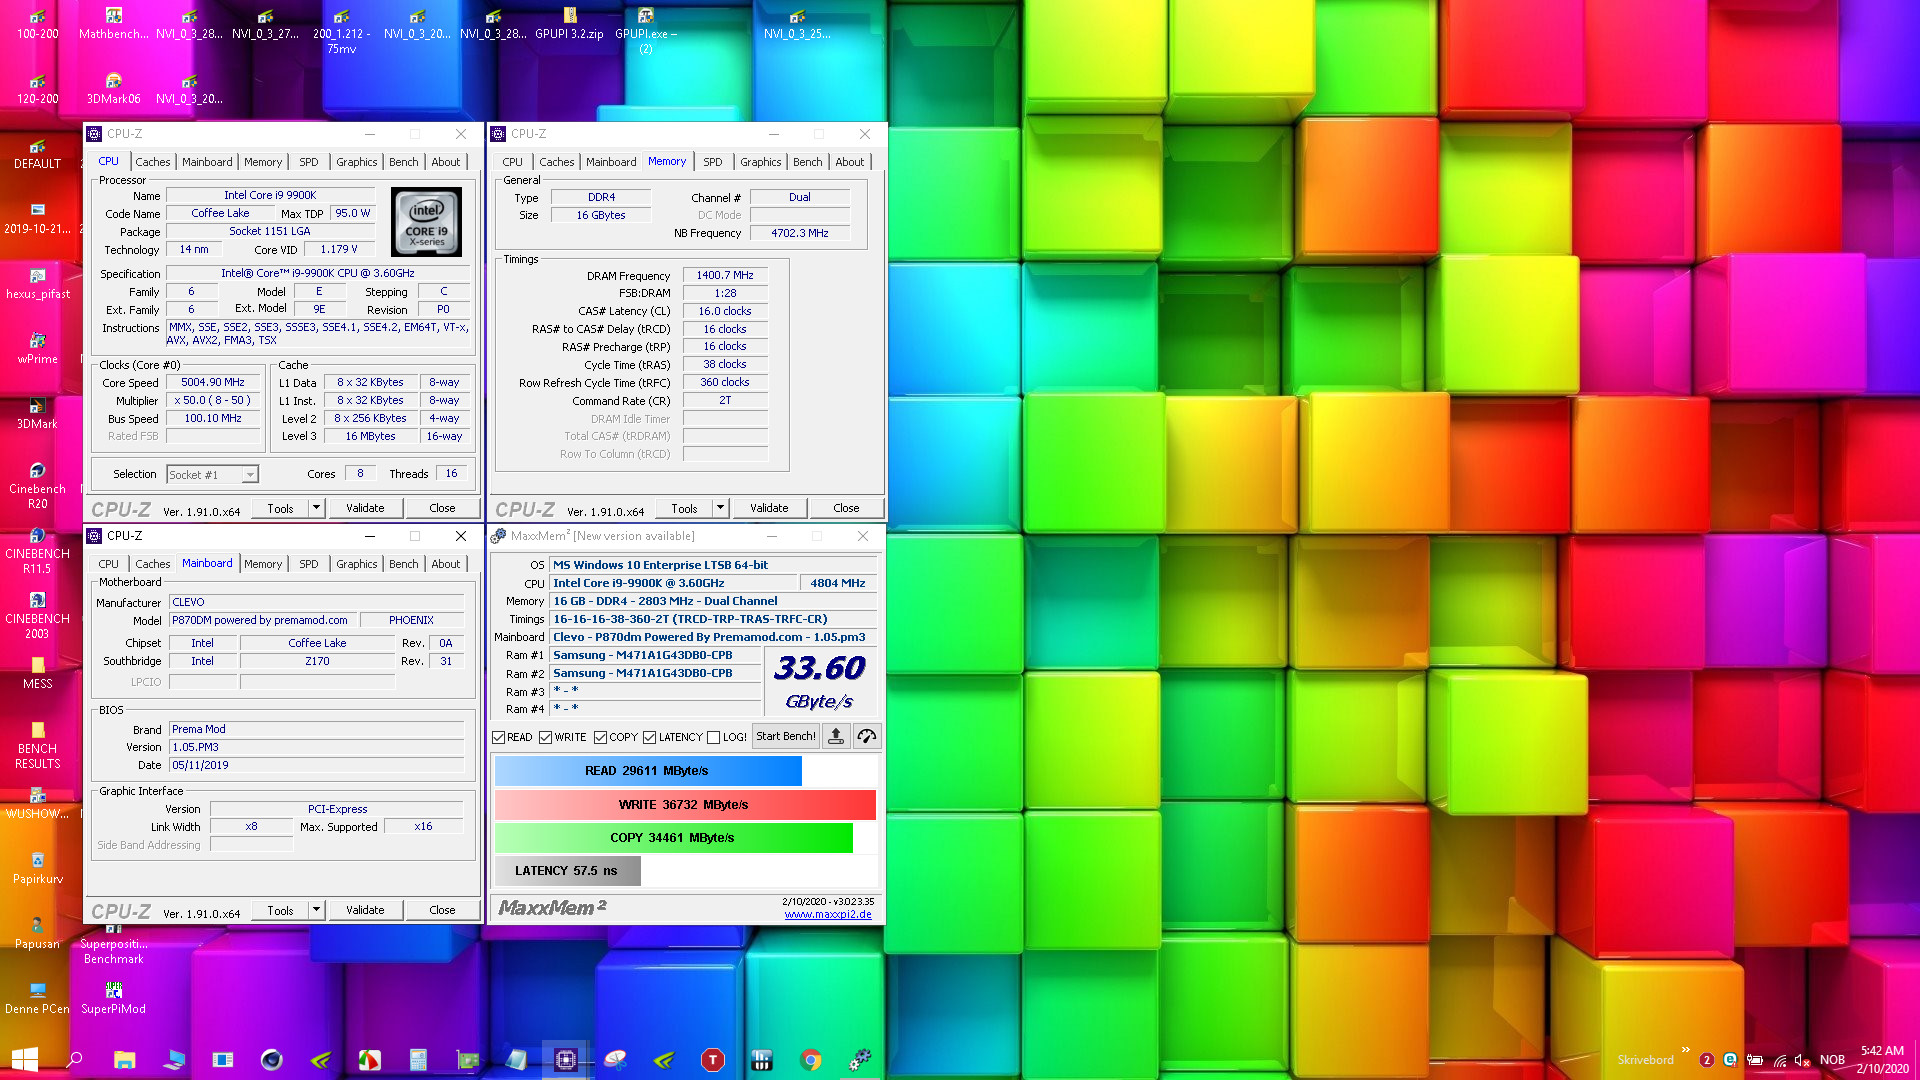The width and height of the screenshot is (1920, 1080).
Task: Start the MaxxMem benchmark
Action: (785, 736)
